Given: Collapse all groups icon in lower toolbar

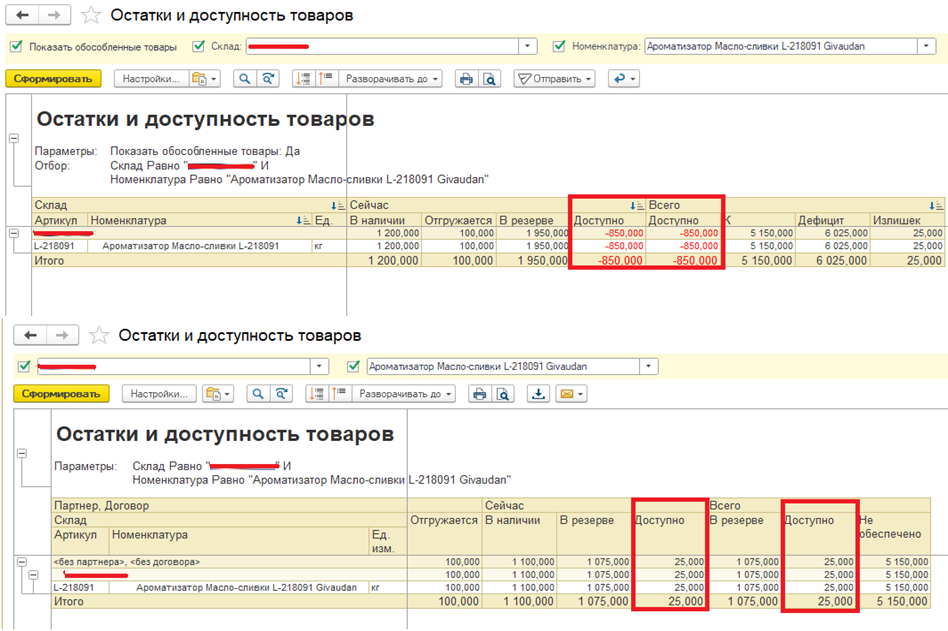Looking at the screenshot, I should [x=317, y=394].
